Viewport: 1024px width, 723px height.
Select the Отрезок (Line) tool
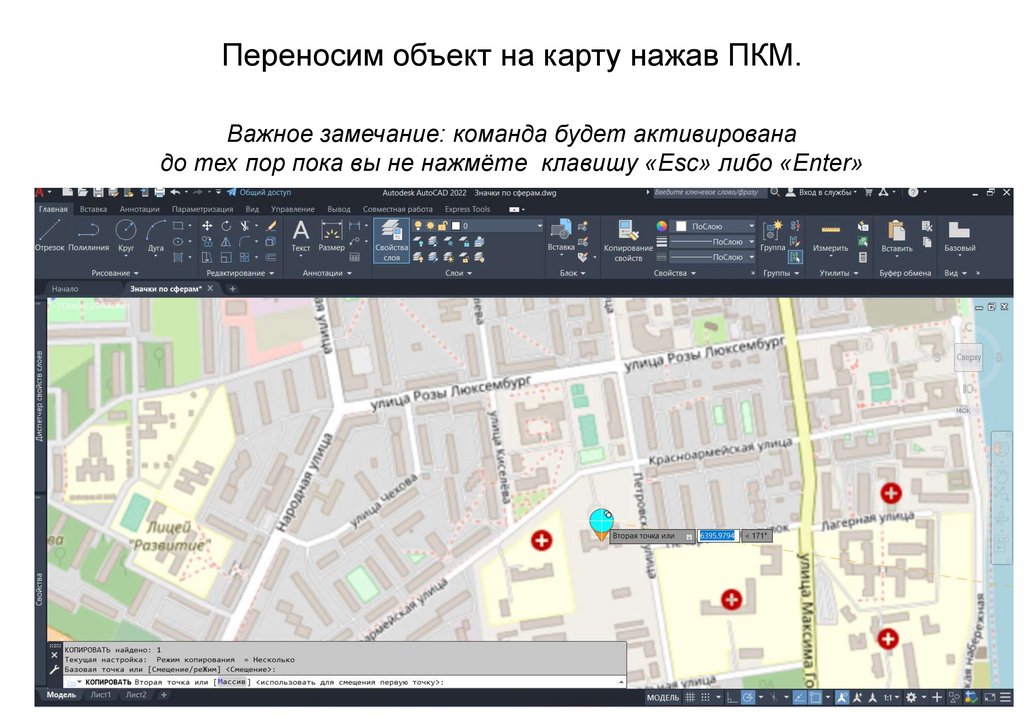(49, 235)
